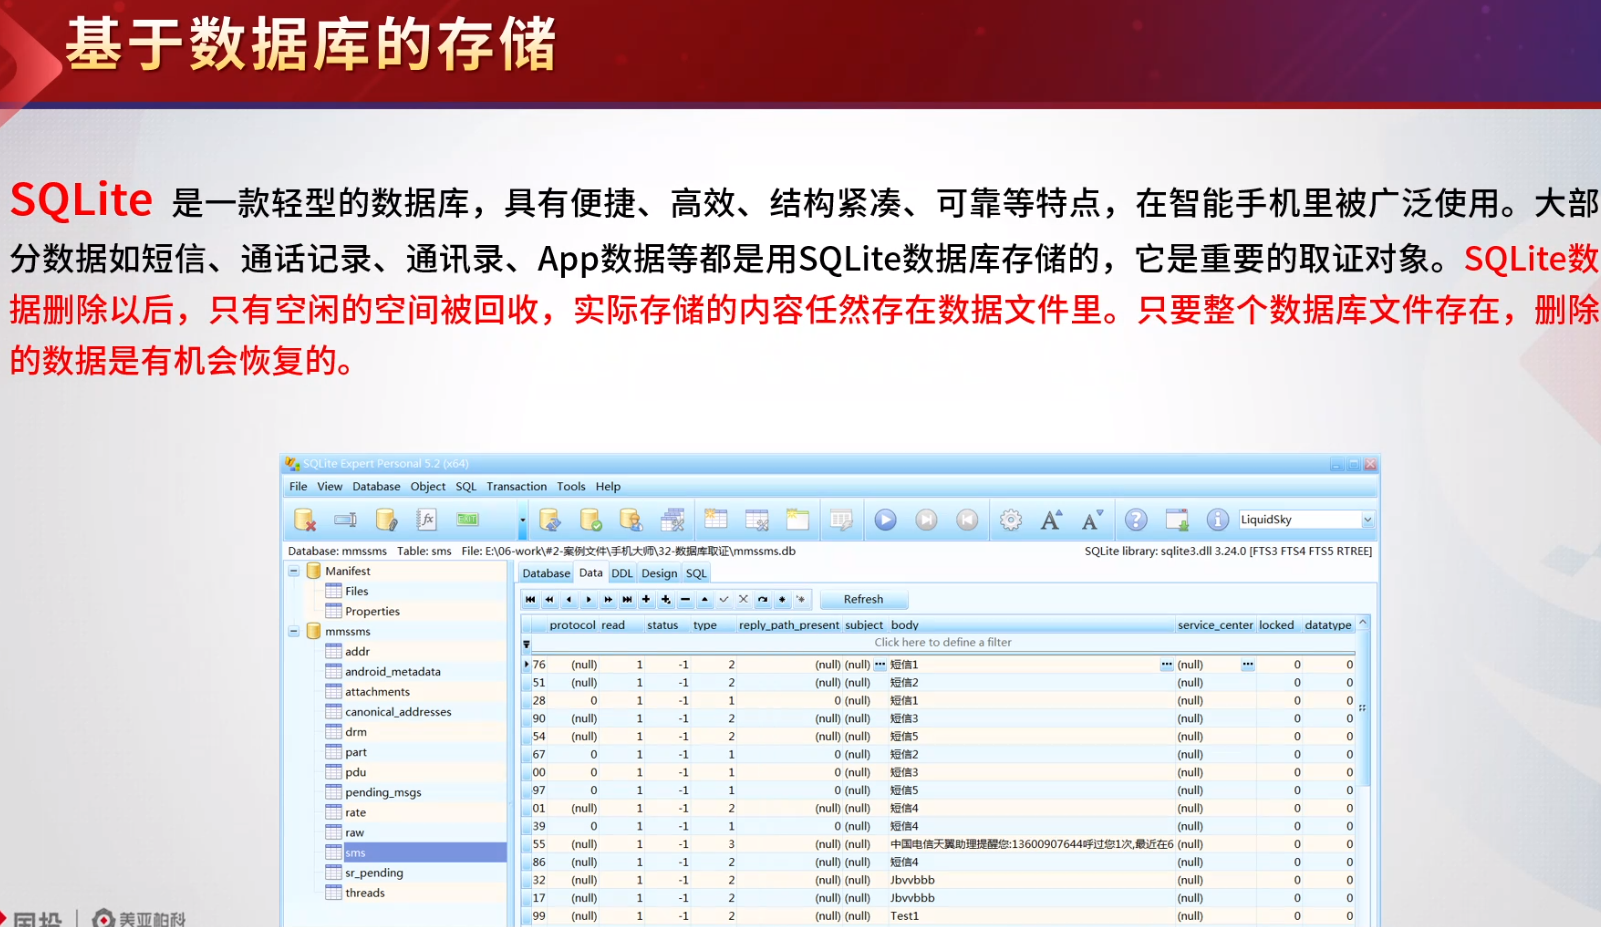Click the table tools wrench icon
The height and width of the screenshot is (927, 1601).
click(x=673, y=520)
